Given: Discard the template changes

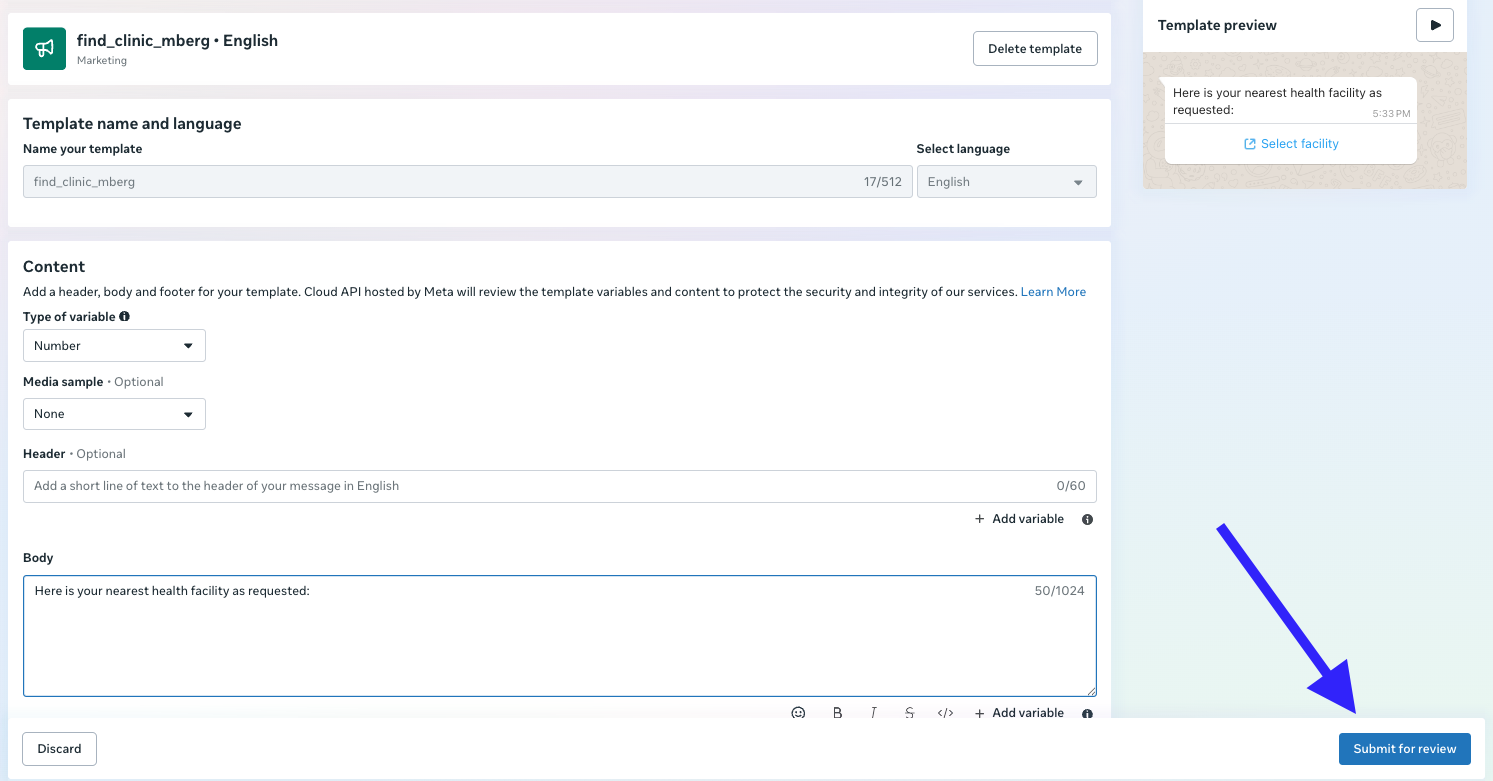Looking at the screenshot, I should [x=59, y=749].
